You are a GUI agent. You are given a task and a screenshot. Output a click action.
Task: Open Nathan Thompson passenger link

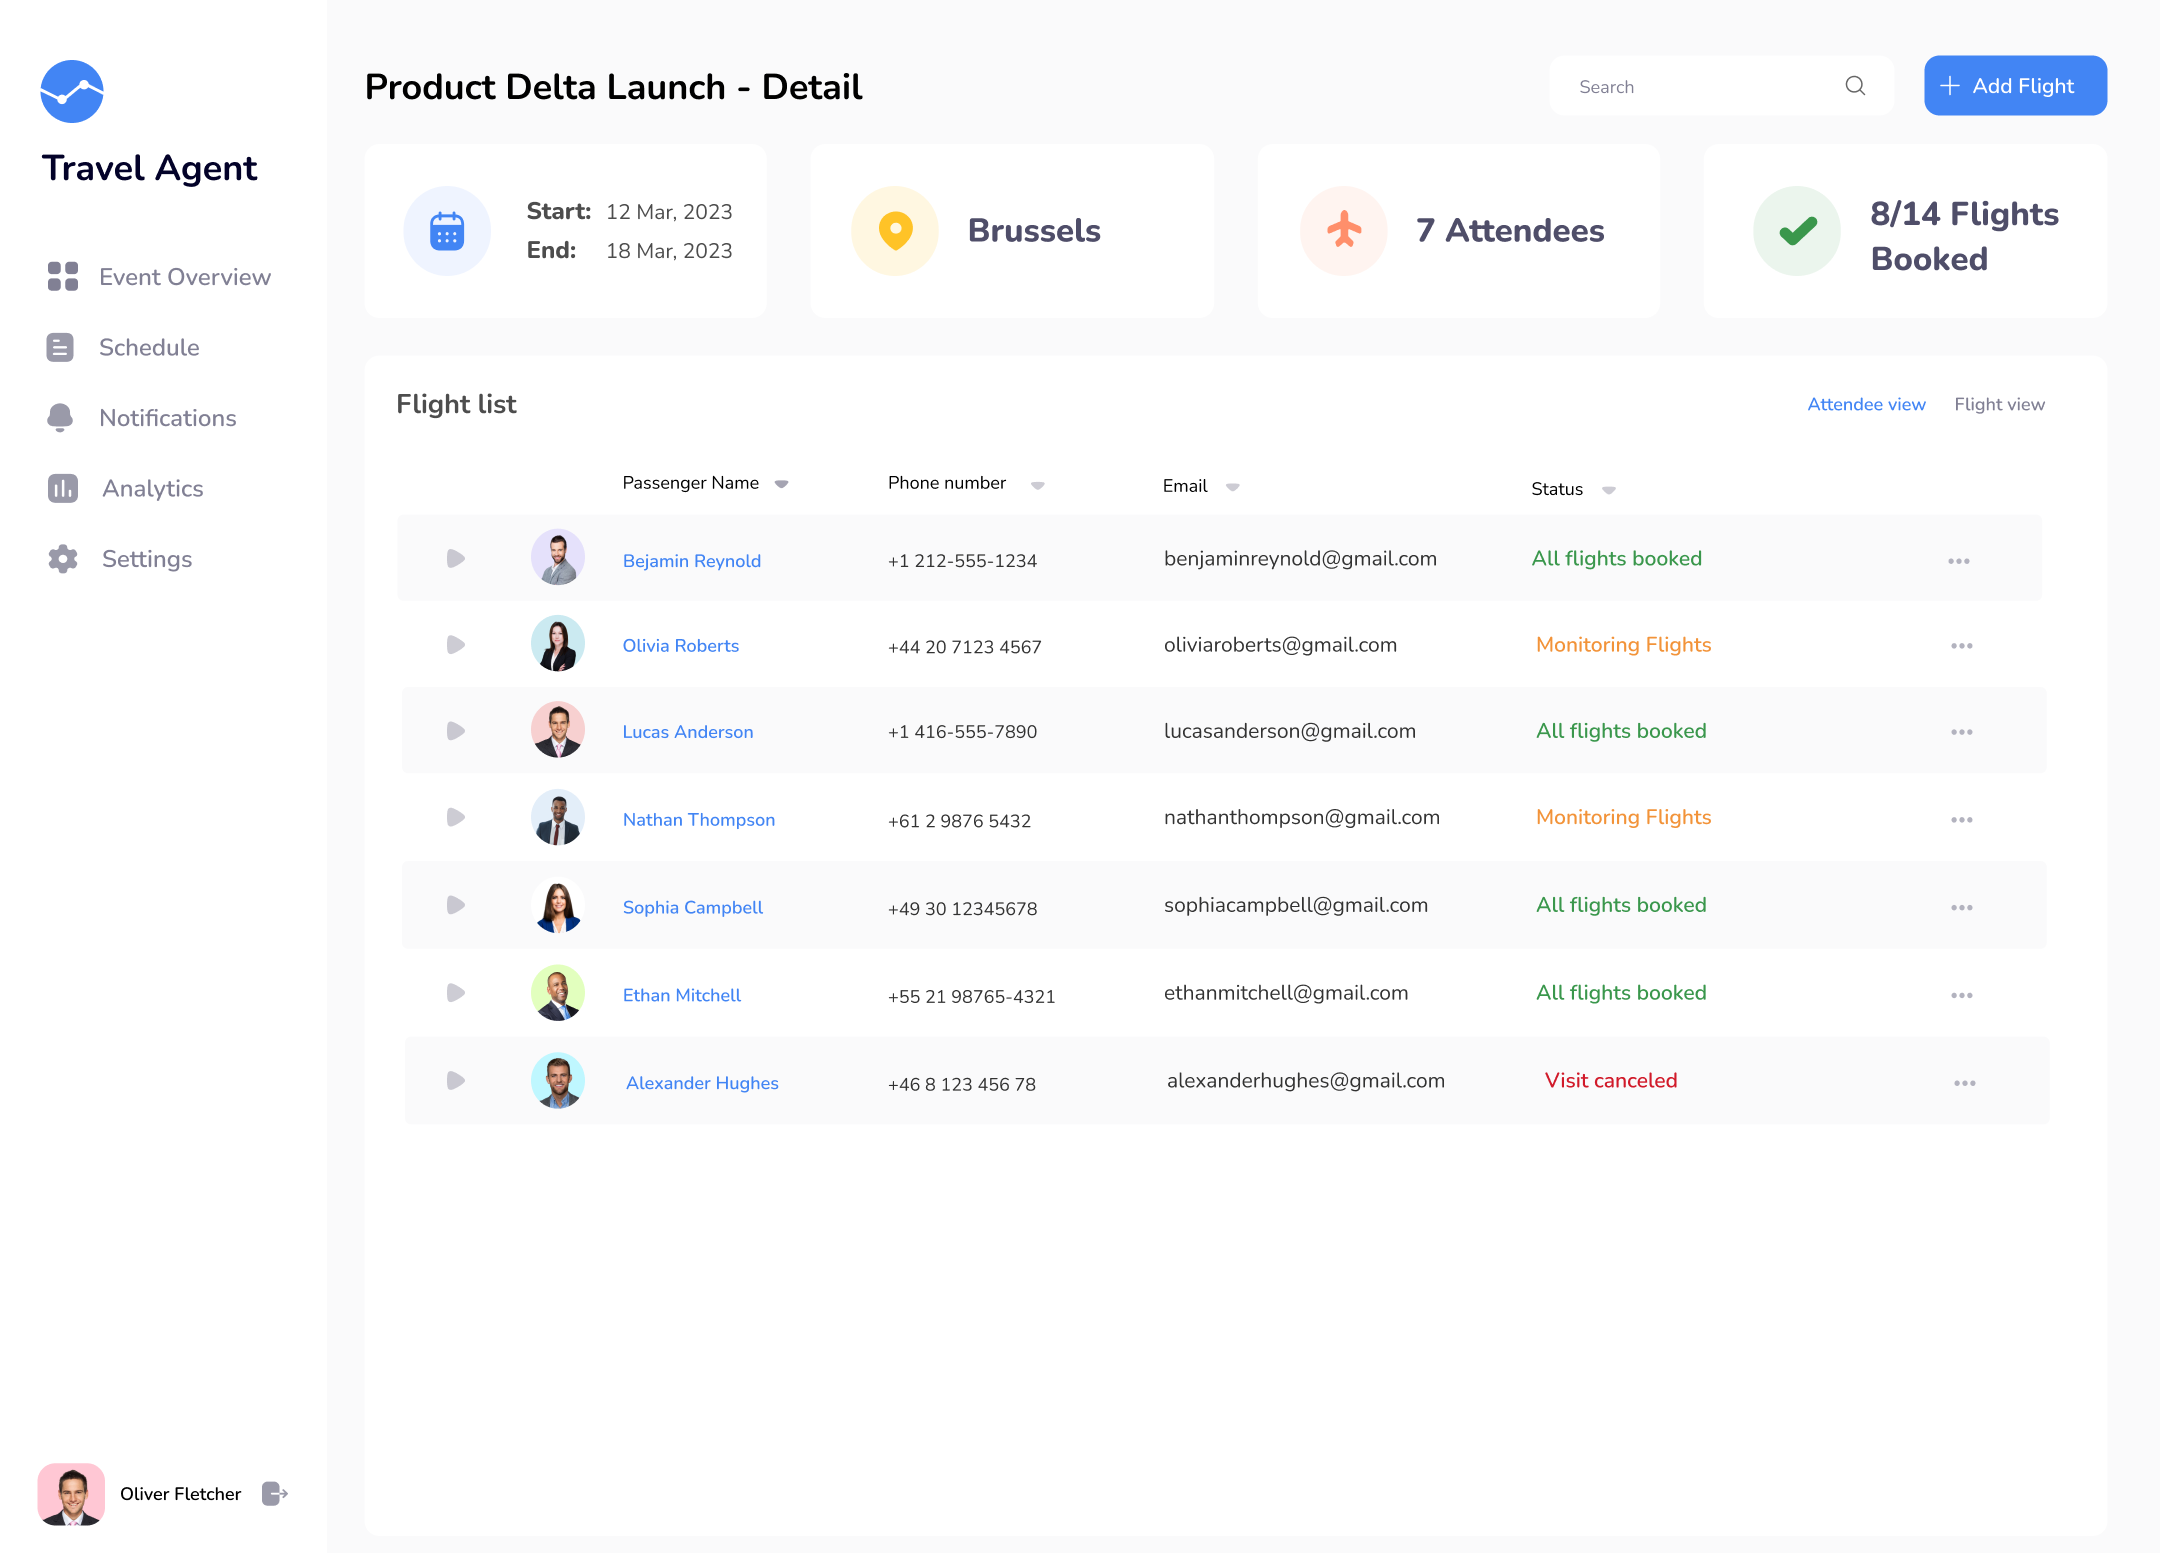tap(698, 820)
